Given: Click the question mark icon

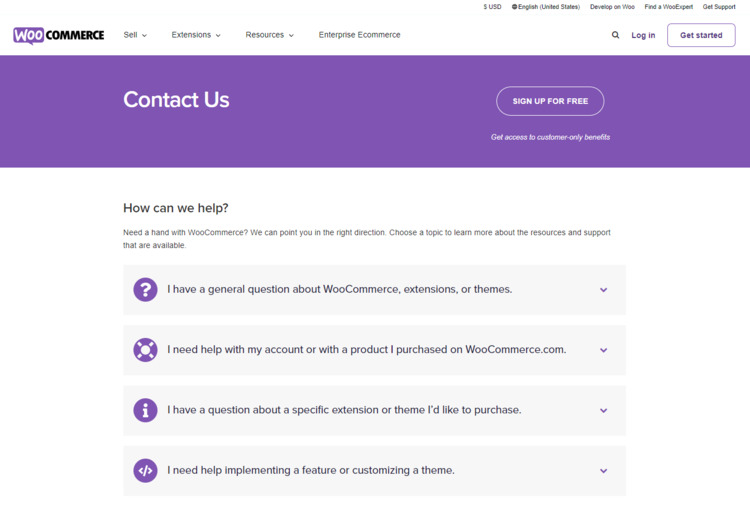Looking at the screenshot, I should coord(145,290).
